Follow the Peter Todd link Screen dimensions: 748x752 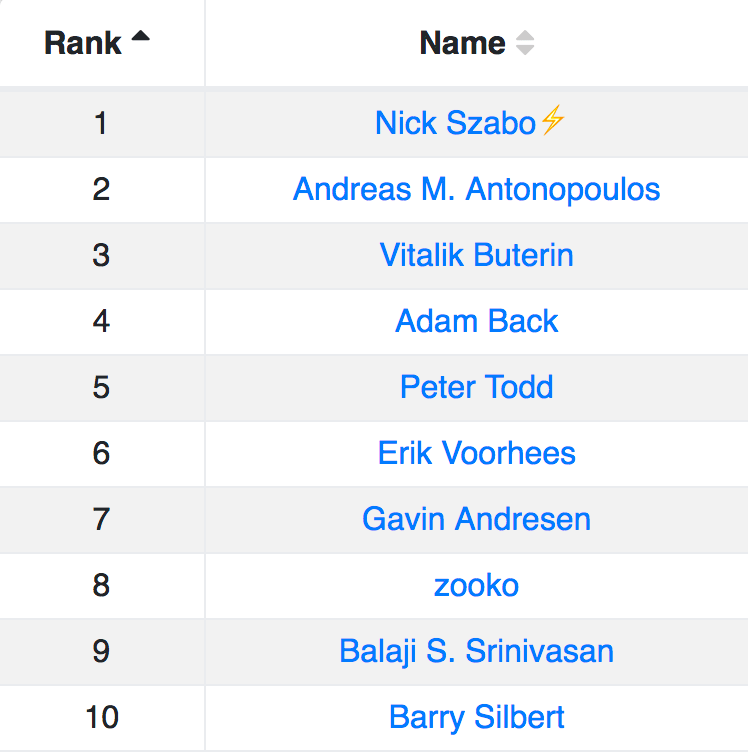coord(477,387)
